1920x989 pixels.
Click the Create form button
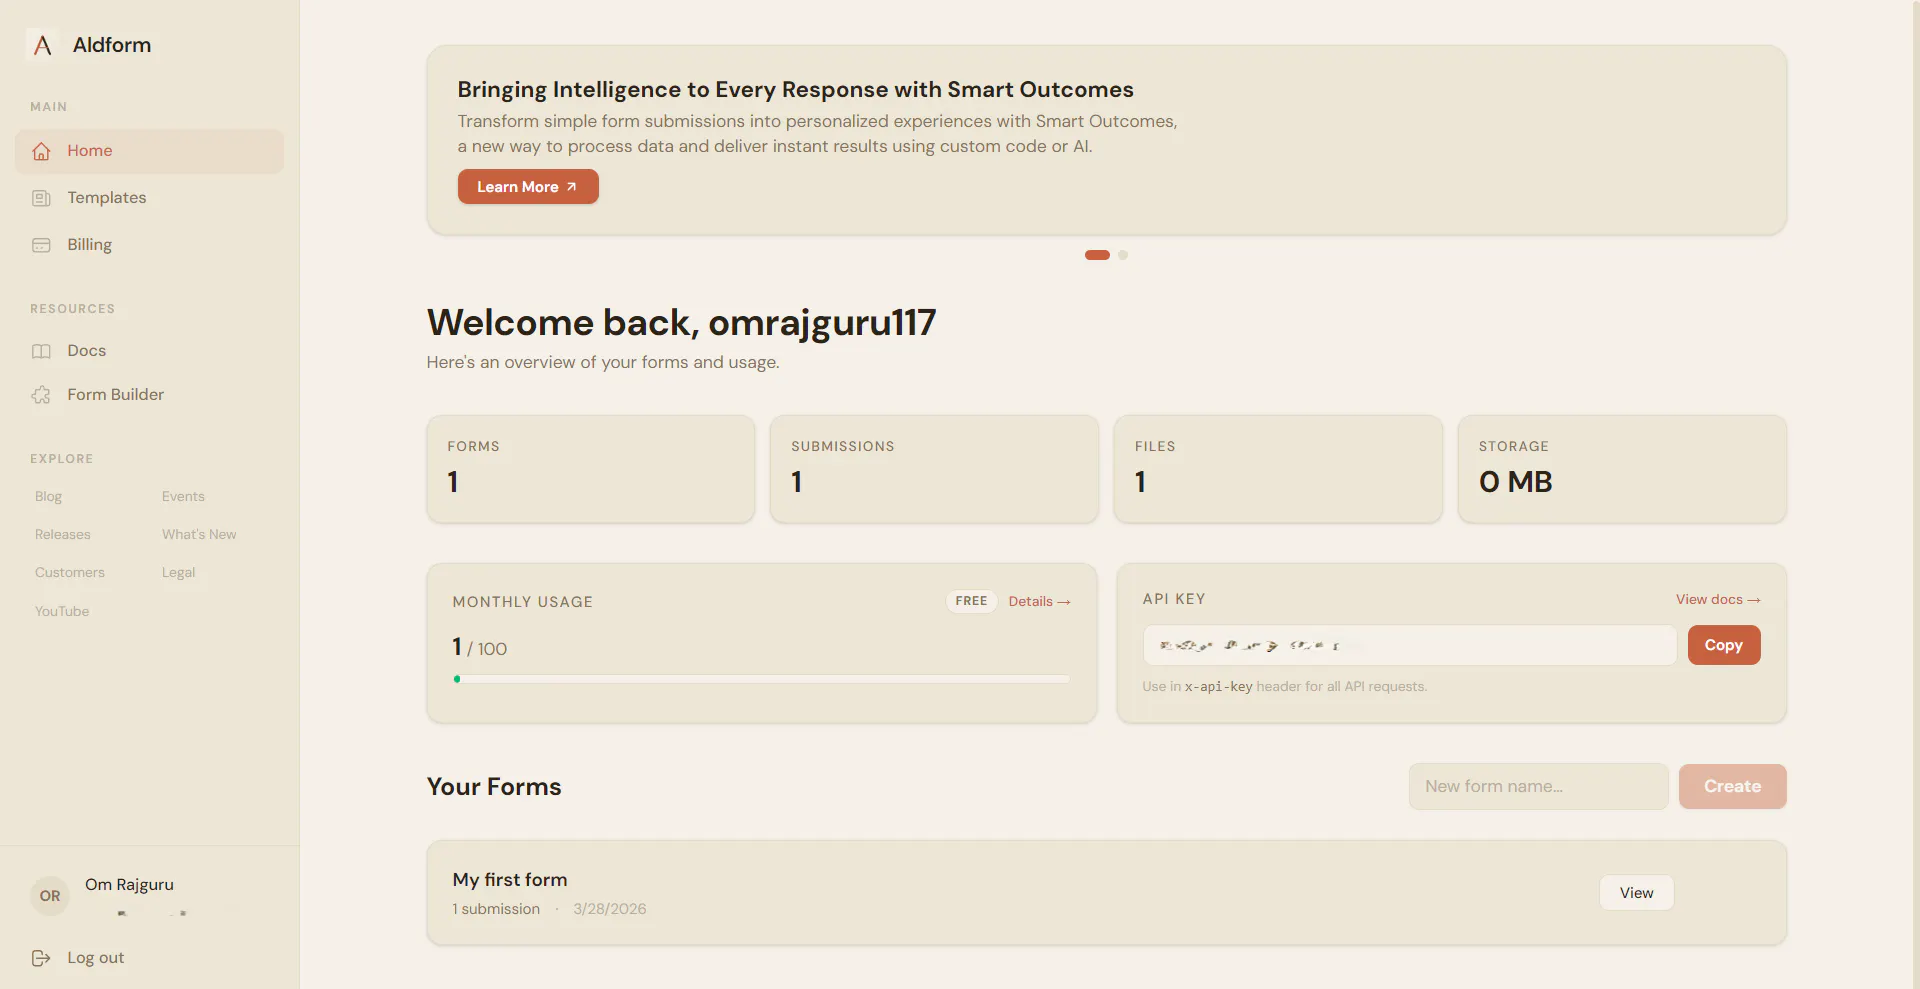1732,787
